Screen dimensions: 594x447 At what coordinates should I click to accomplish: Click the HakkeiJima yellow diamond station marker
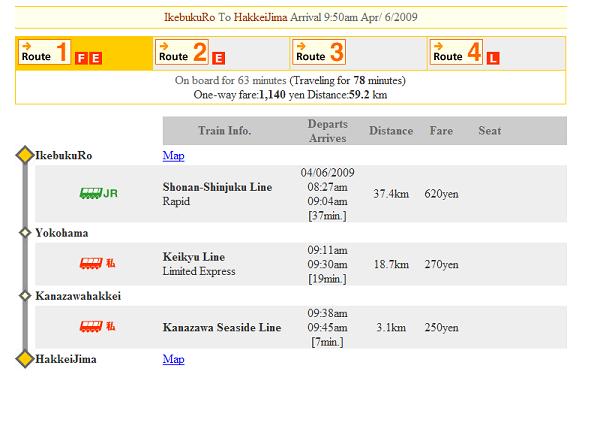(25, 359)
